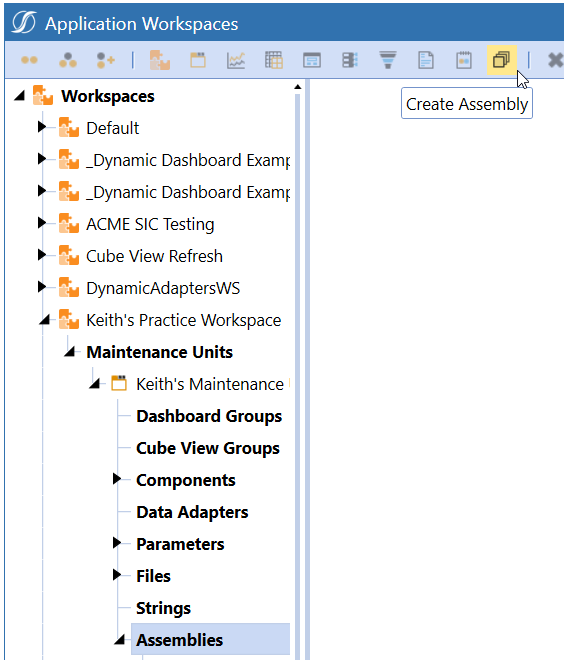
Task: Collapse Keith's Practice Workspace node
Action: point(45,320)
